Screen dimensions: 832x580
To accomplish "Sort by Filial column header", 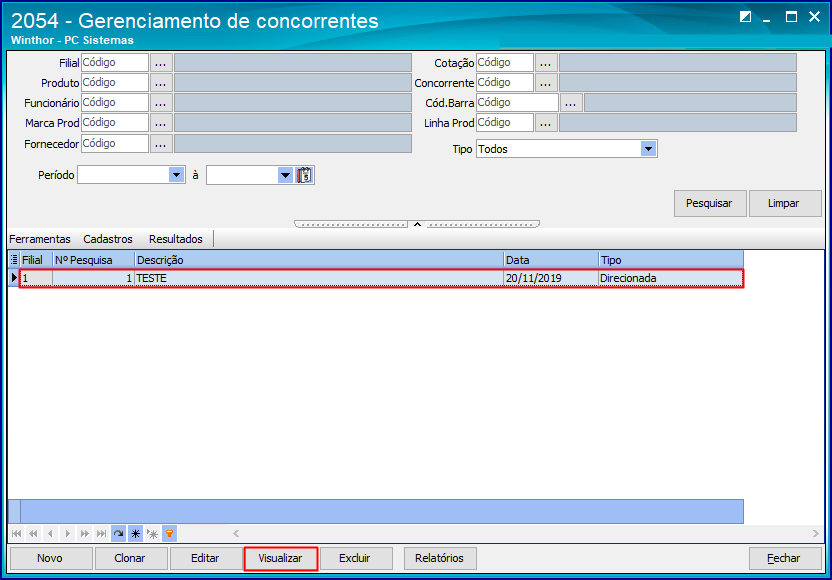I will coord(36,260).
